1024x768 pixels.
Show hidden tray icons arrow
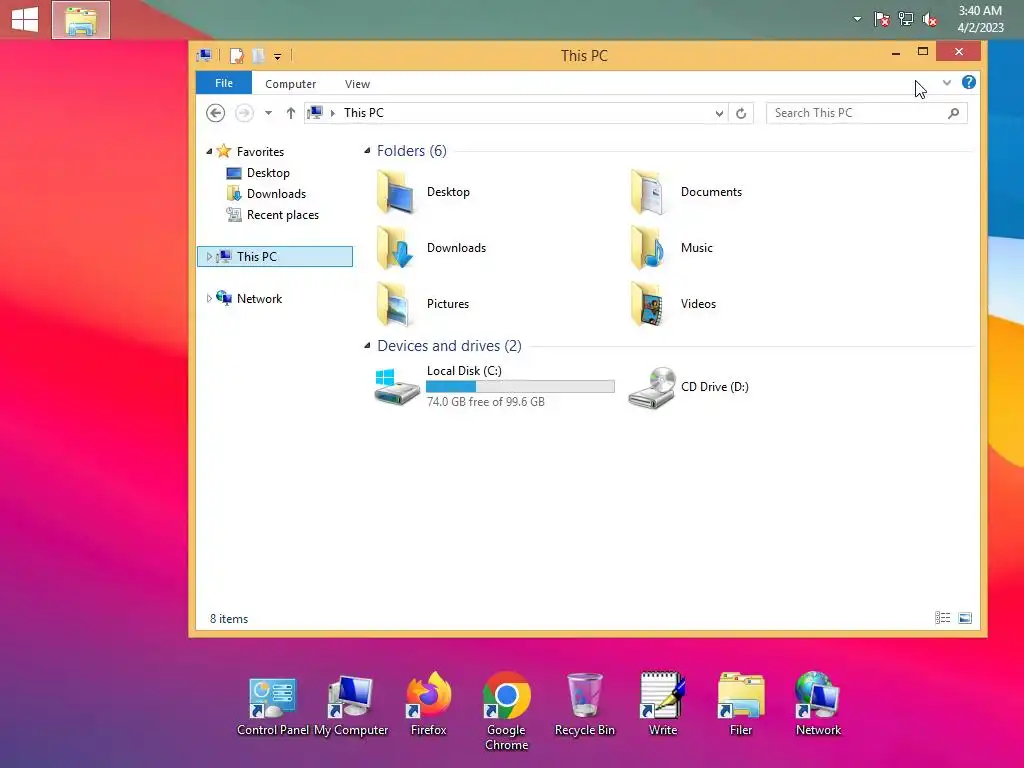click(857, 20)
